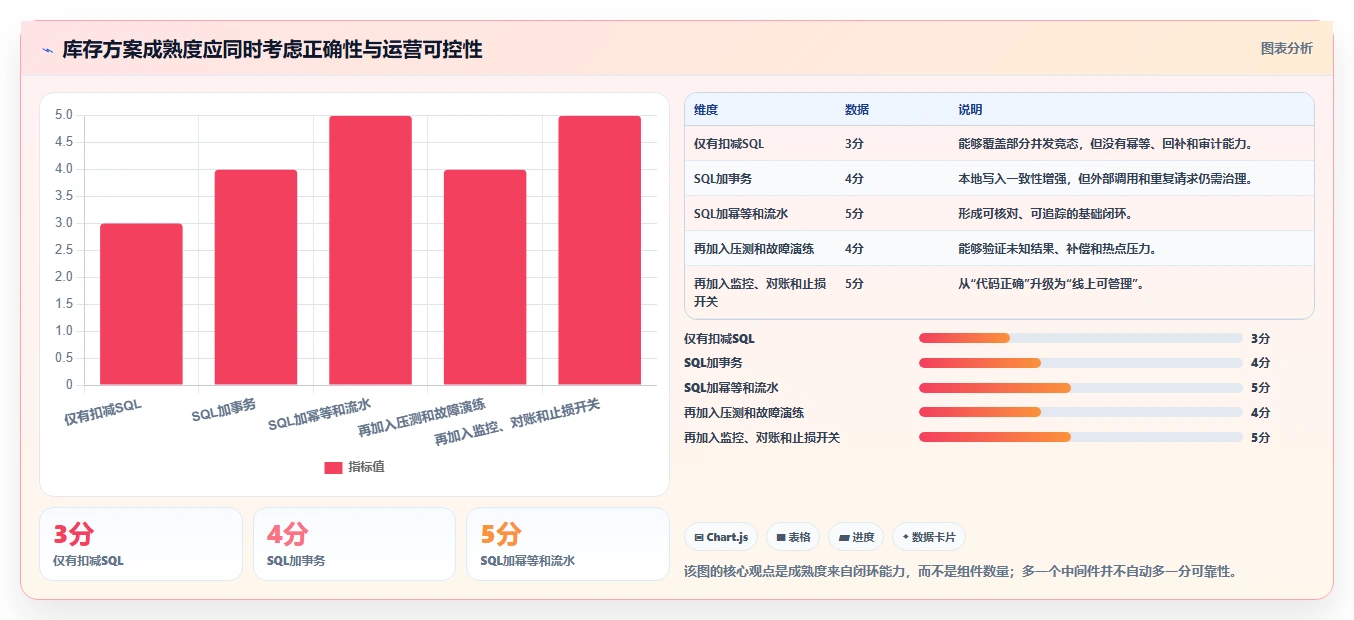Click x-axis label SQL加幂等和流水
Screen dimensions: 1354x620
319,414
